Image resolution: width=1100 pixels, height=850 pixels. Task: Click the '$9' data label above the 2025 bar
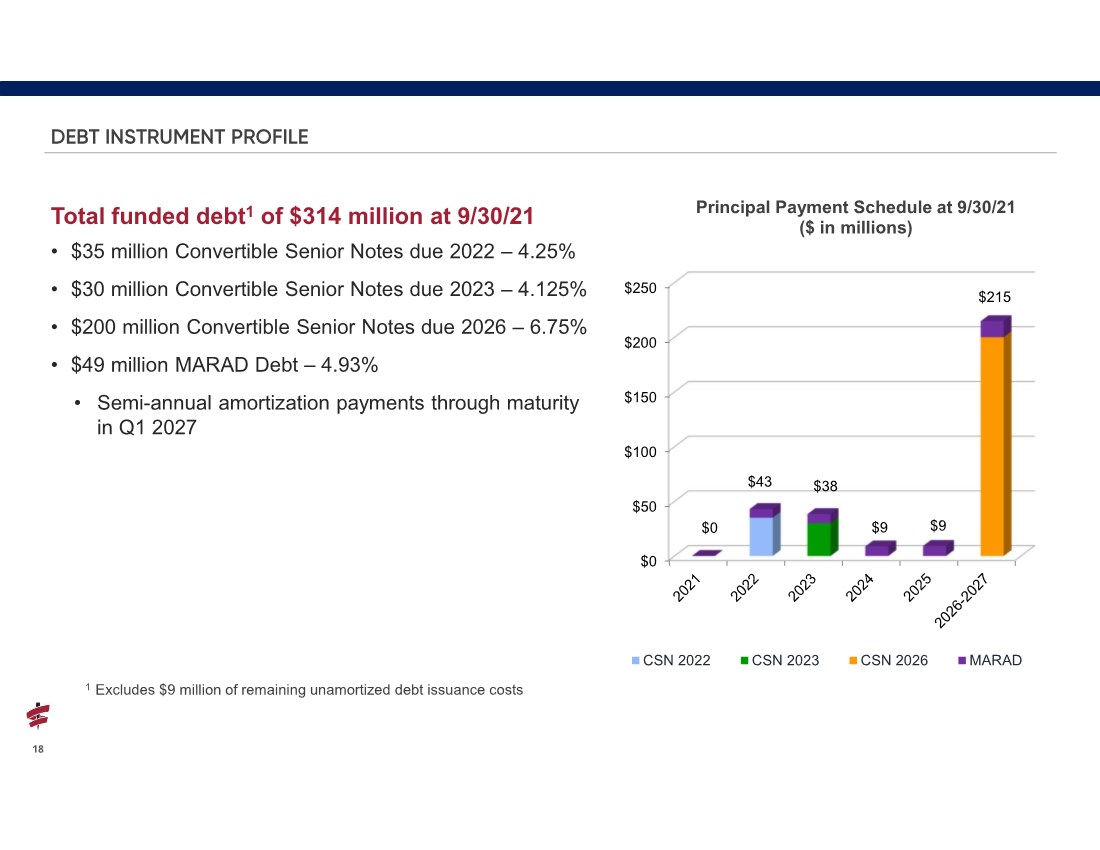tap(938, 526)
